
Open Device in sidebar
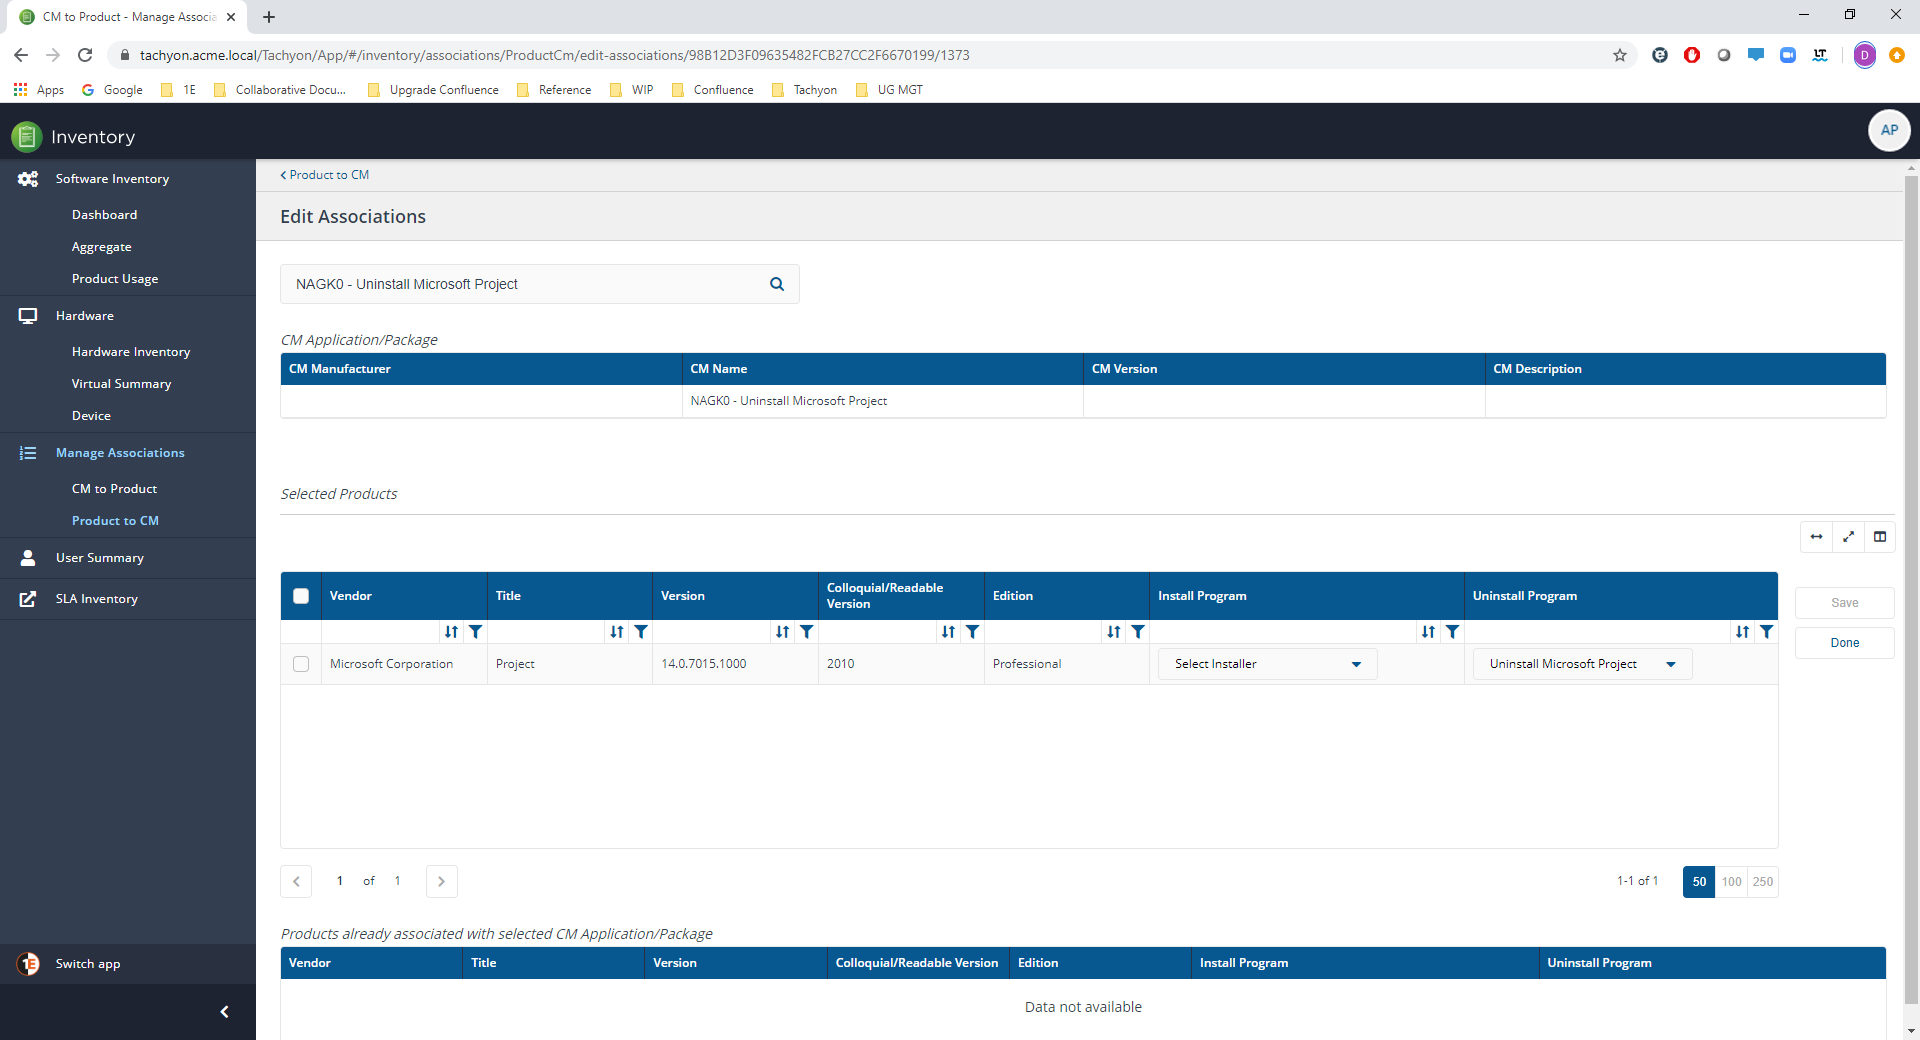91,416
